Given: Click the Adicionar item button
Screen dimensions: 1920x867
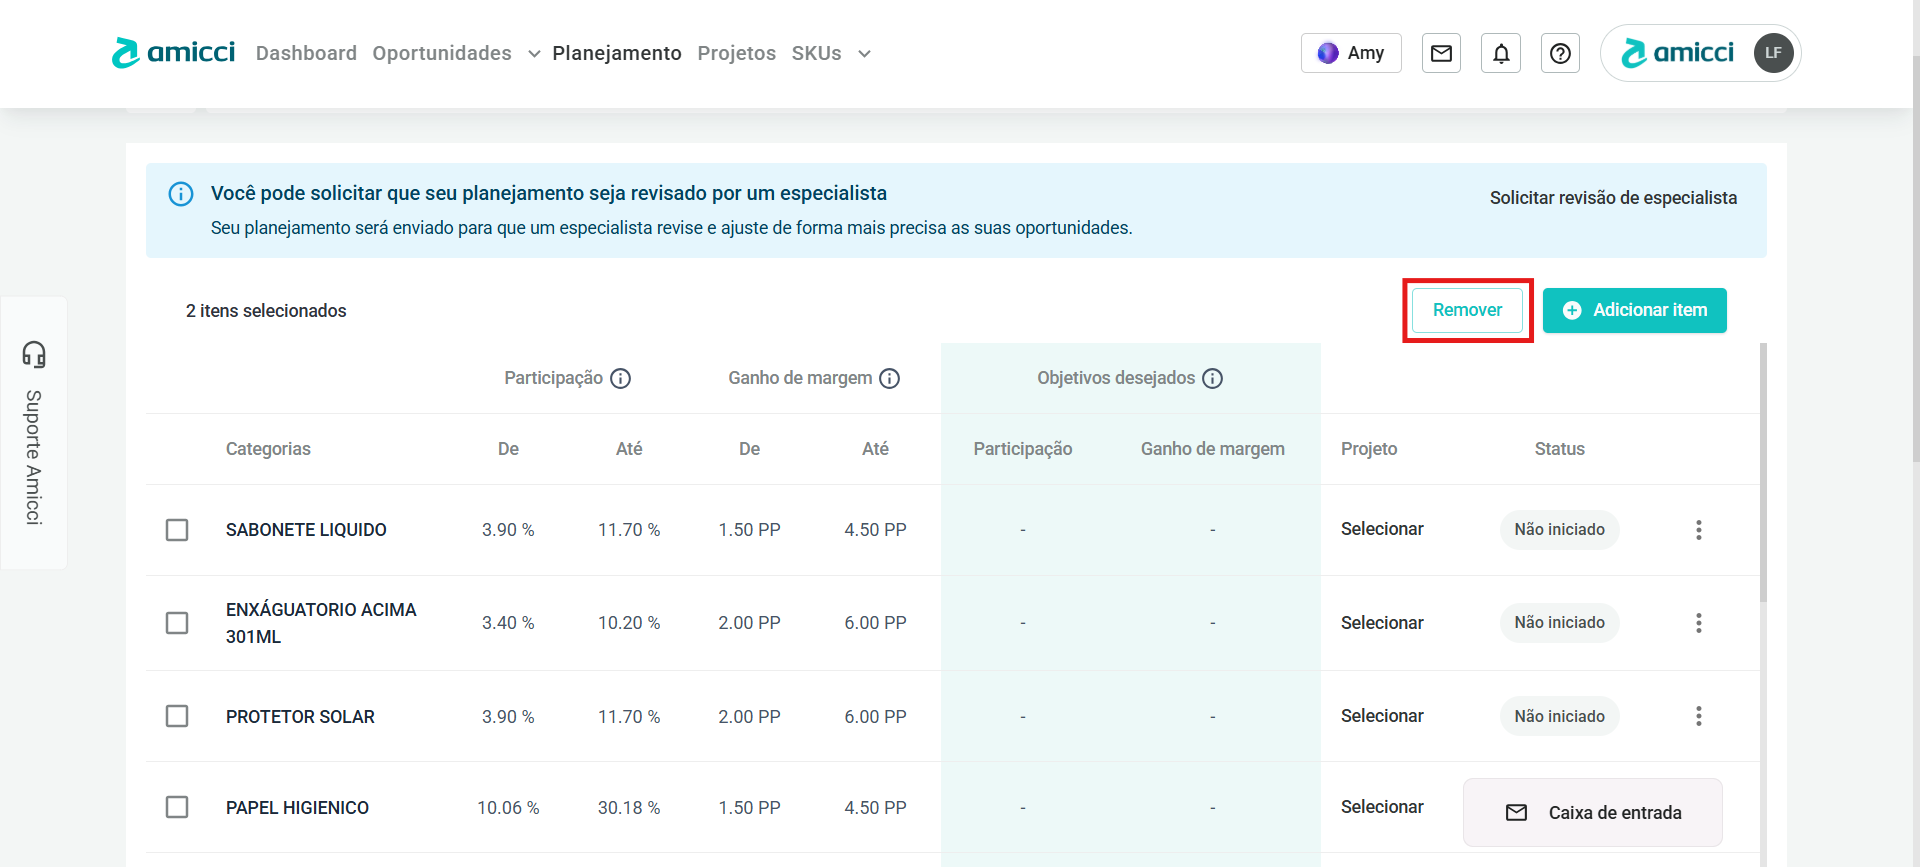Looking at the screenshot, I should [x=1634, y=310].
